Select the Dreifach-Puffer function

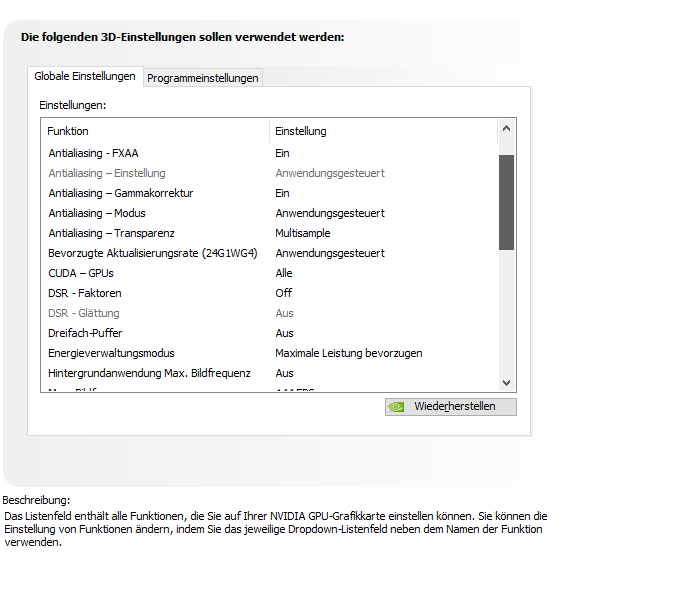coord(85,333)
